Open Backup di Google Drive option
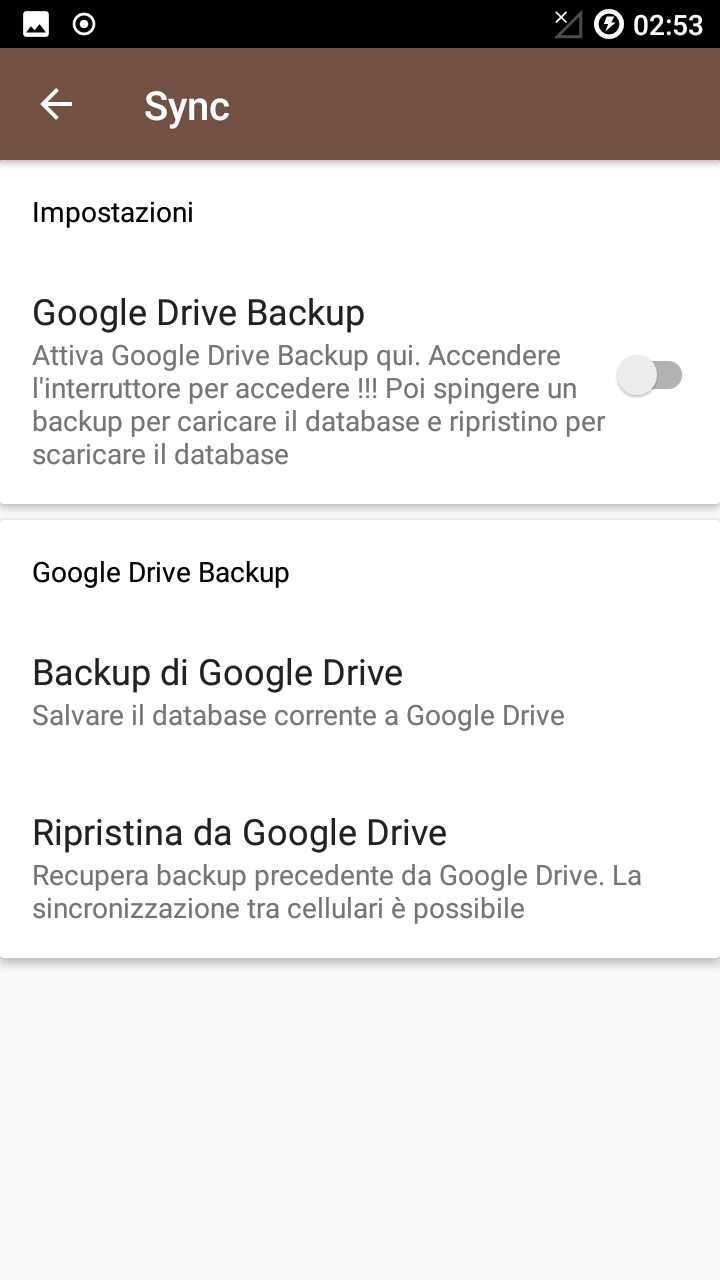 coord(360,692)
